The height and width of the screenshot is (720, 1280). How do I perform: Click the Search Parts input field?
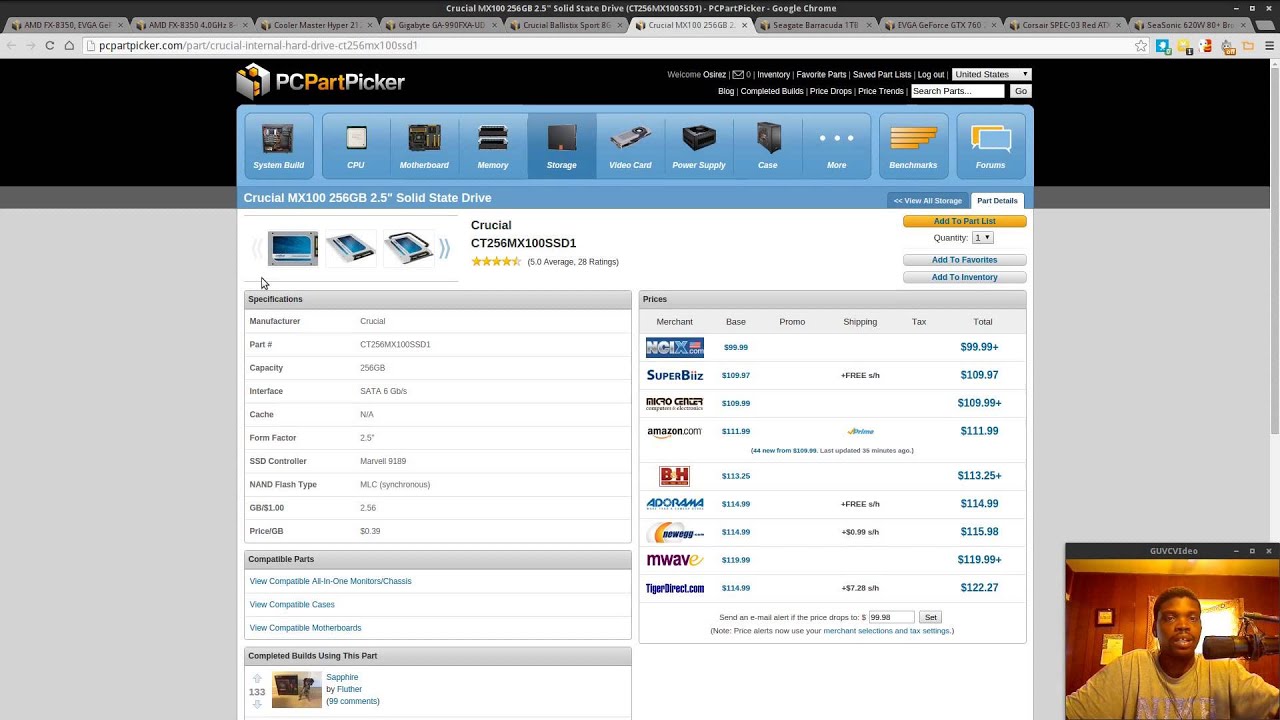pos(957,91)
